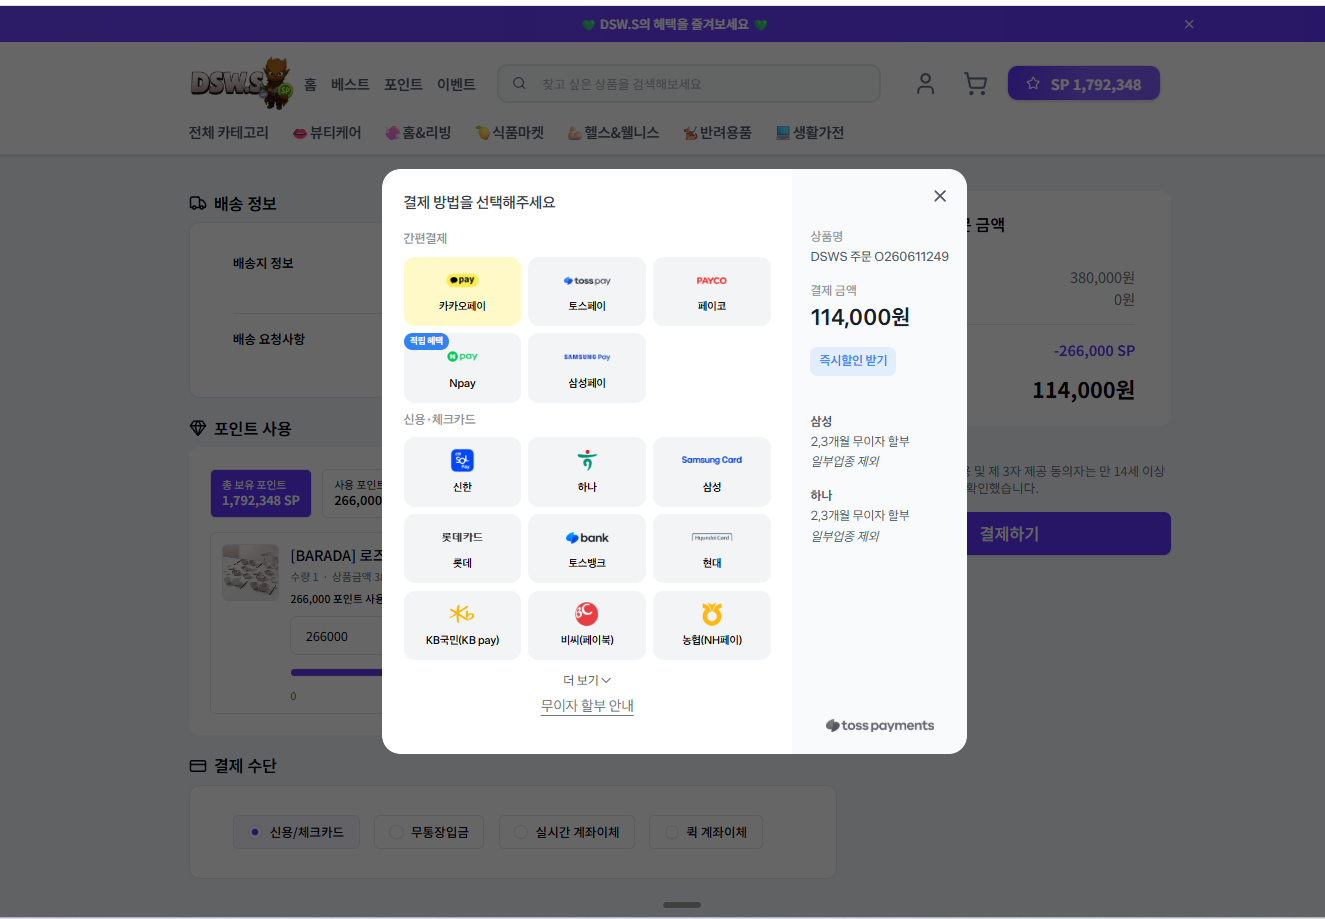Expand more cards with 더 보기
Image resolution: width=1325 pixels, height=919 pixels.
[587, 680]
